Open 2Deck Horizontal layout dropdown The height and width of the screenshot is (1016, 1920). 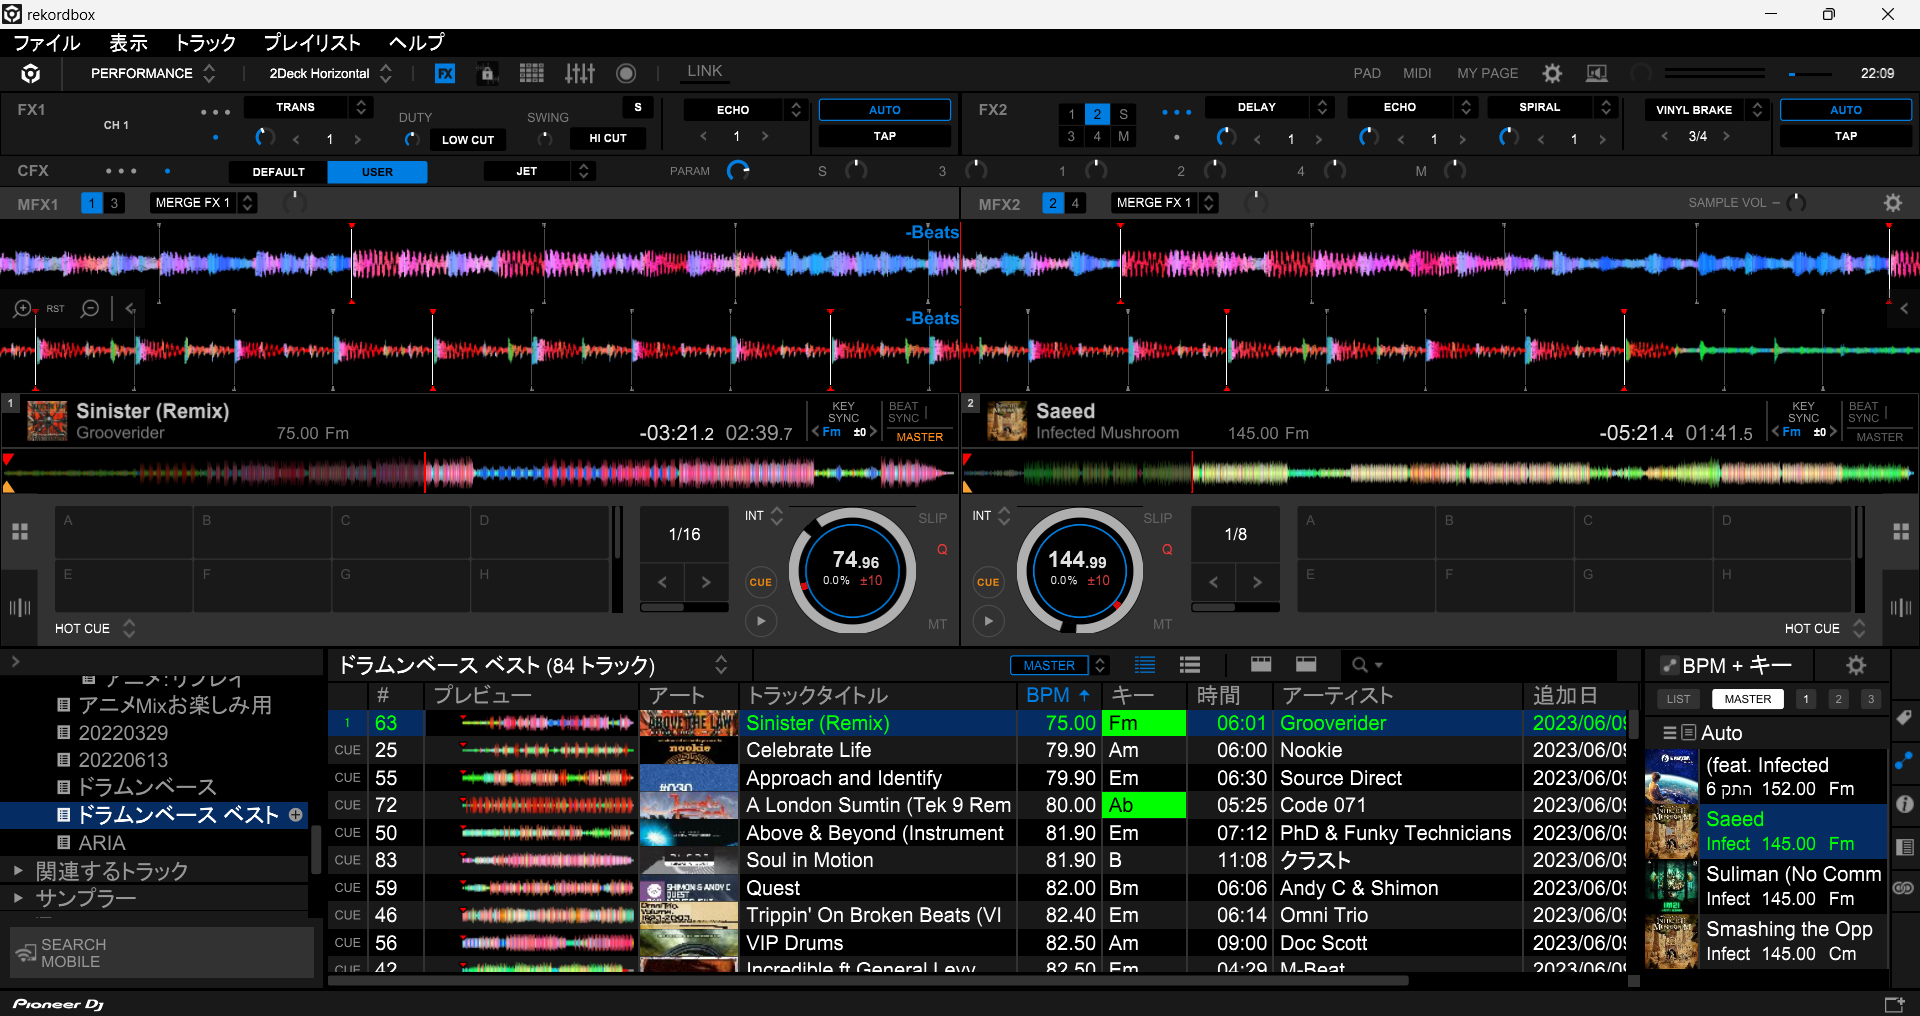point(330,73)
